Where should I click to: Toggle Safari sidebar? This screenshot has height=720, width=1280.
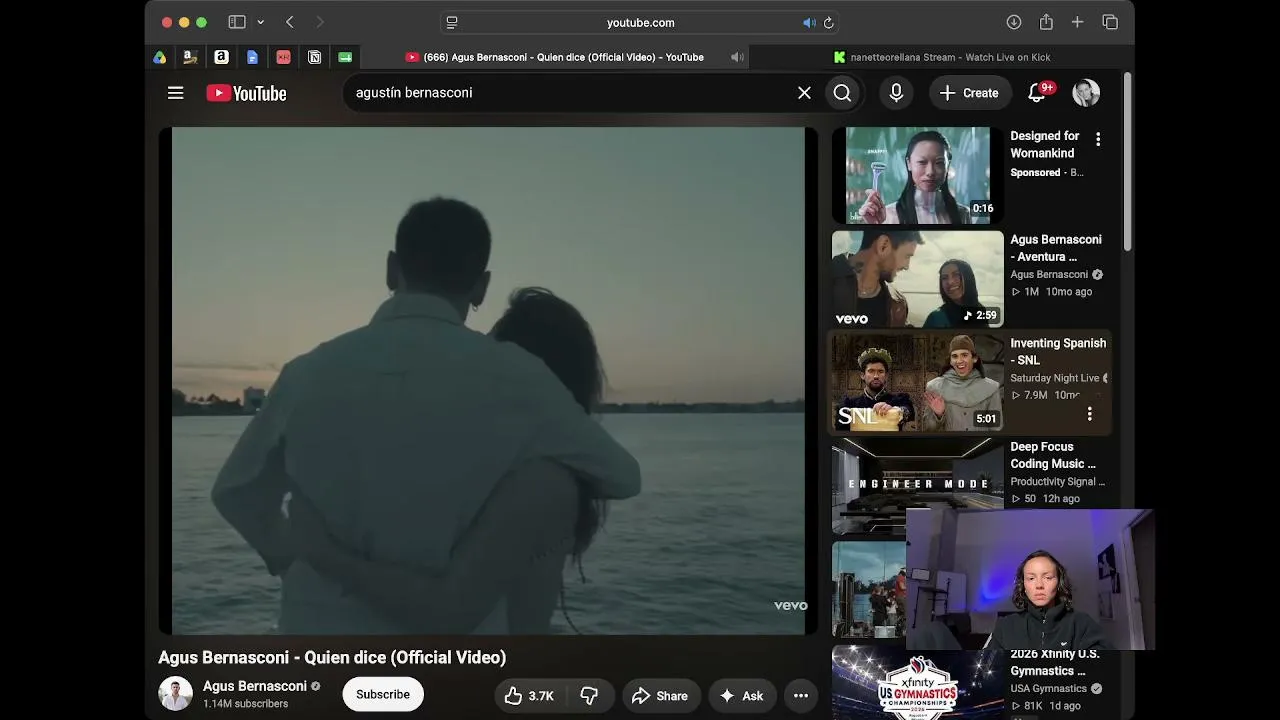237,22
